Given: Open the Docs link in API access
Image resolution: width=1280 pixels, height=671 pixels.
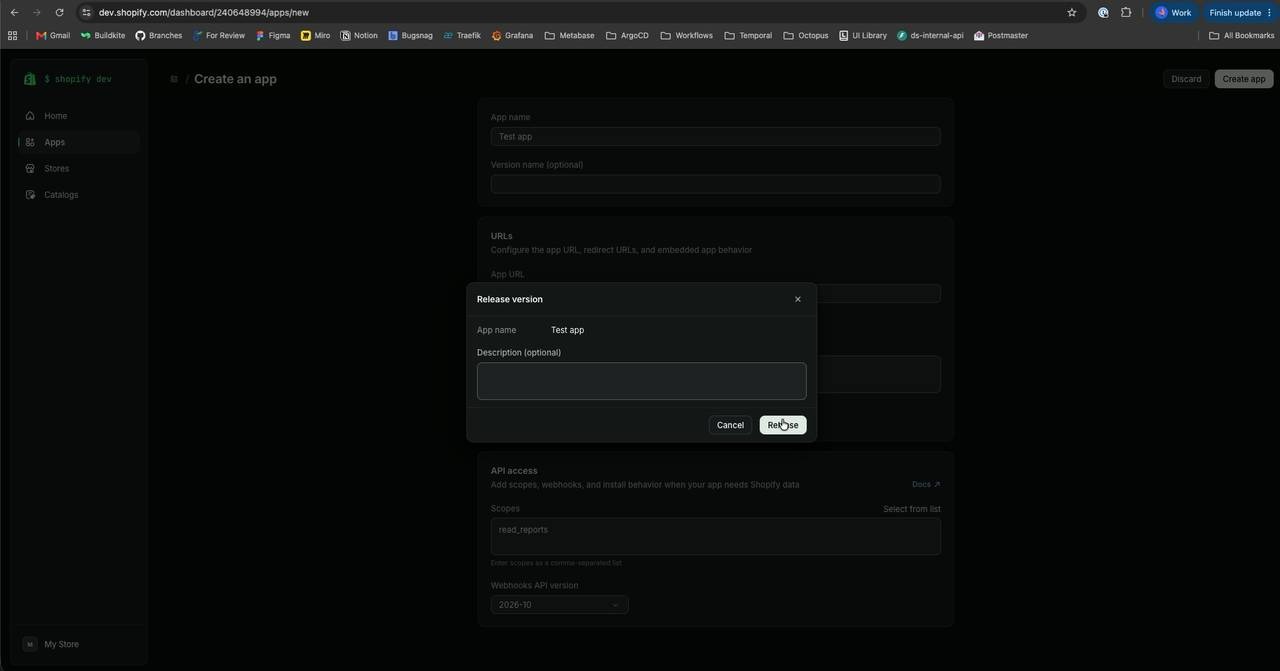Looking at the screenshot, I should pyautogui.click(x=926, y=485).
